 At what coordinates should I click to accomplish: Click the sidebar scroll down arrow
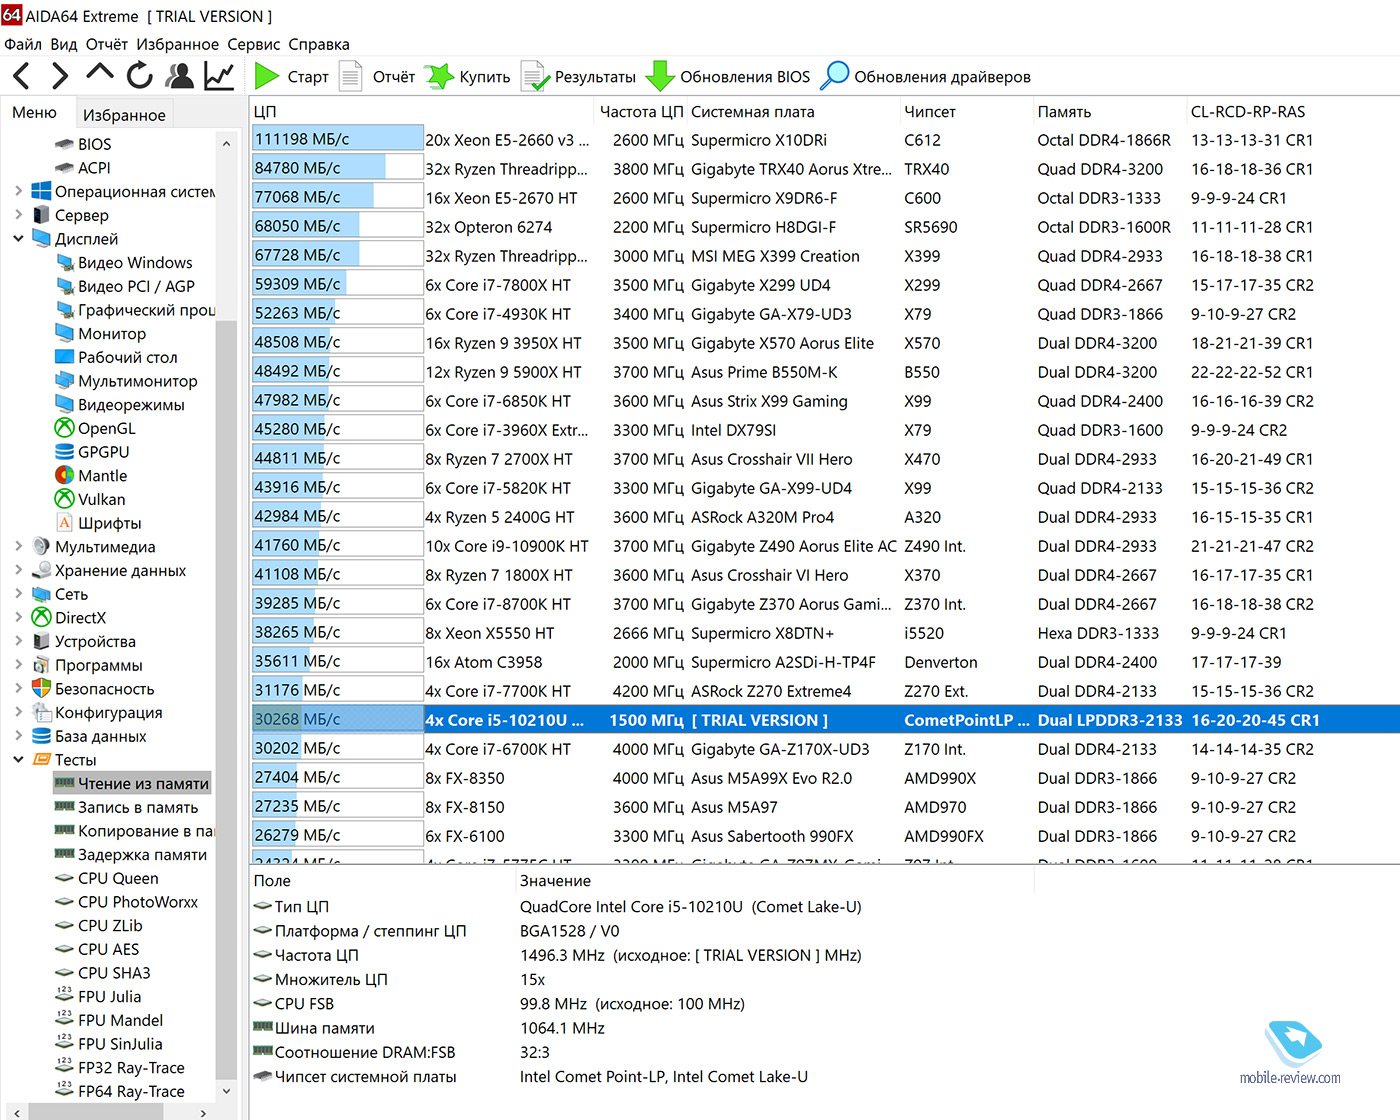tap(226, 1091)
